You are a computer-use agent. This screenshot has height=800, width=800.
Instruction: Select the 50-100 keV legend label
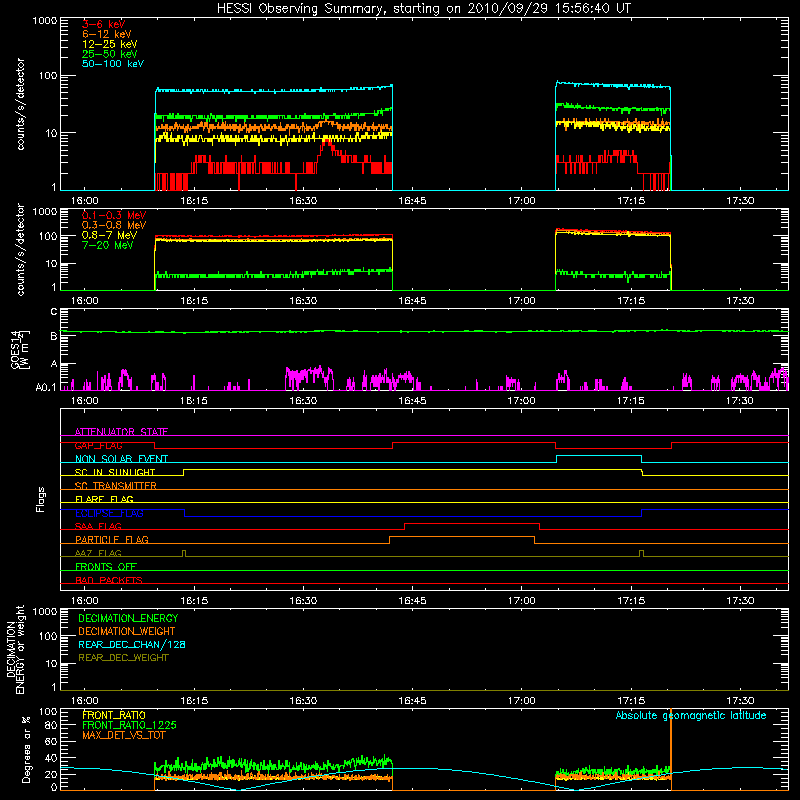point(113,64)
